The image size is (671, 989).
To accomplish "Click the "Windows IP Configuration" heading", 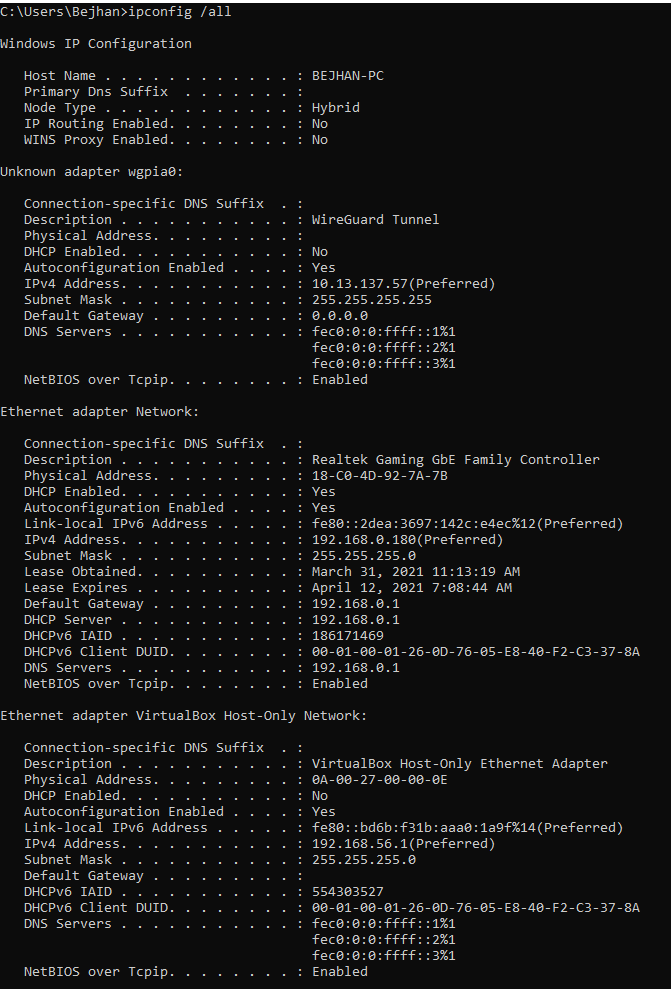I will point(96,44).
